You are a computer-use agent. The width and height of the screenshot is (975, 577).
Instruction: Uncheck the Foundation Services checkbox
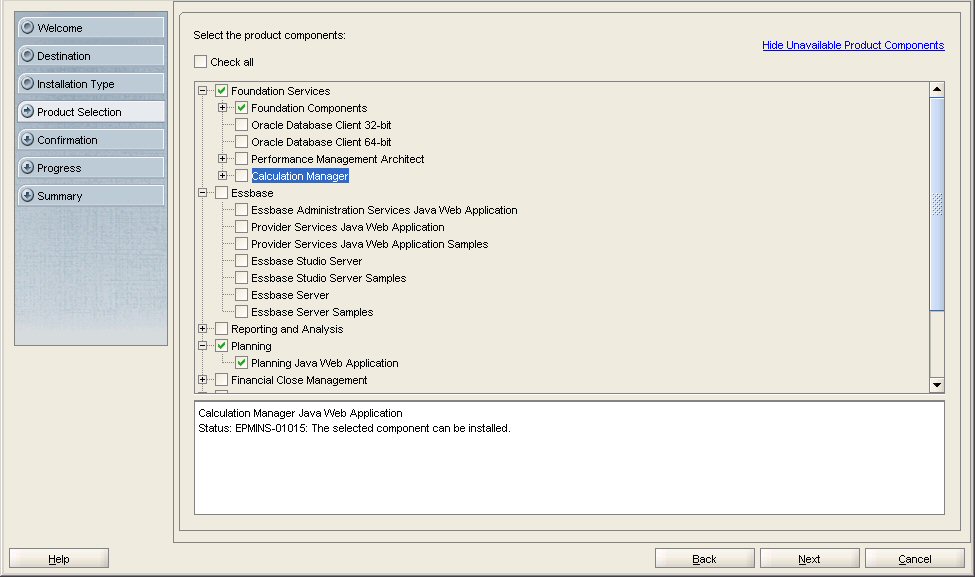coord(221,91)
